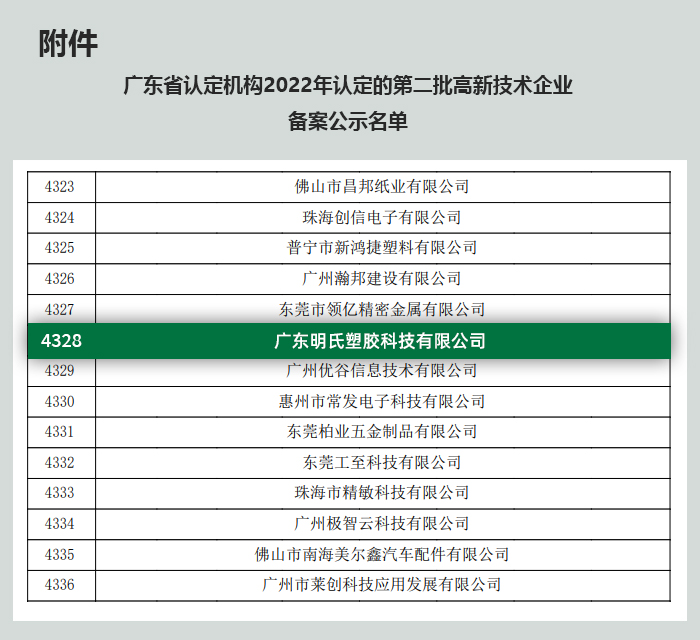Select 广州市莱创科技应用发展有限公司 row
Screen dimensions: 700x640
pyautogui.click(x=381, y=584)
